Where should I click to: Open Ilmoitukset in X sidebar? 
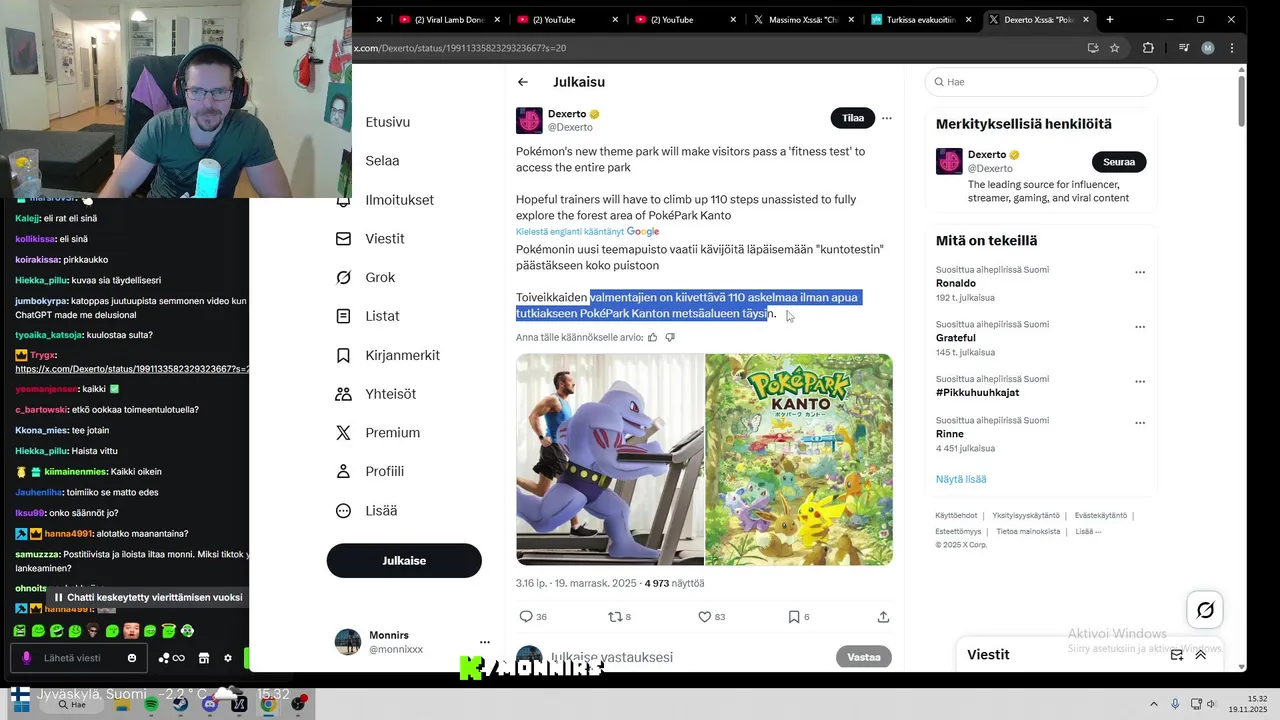[x=399, y=200]
